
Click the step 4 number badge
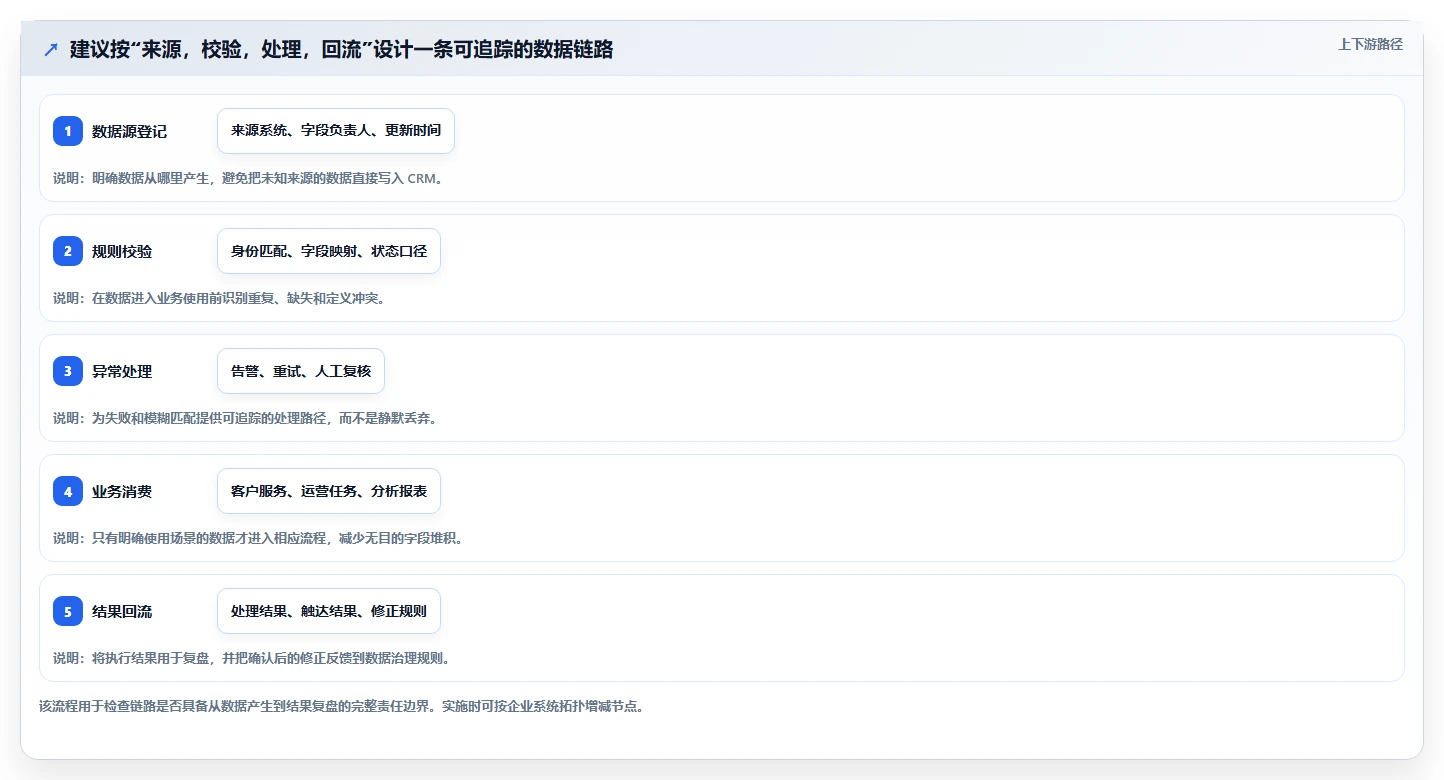tap(68, 491)
